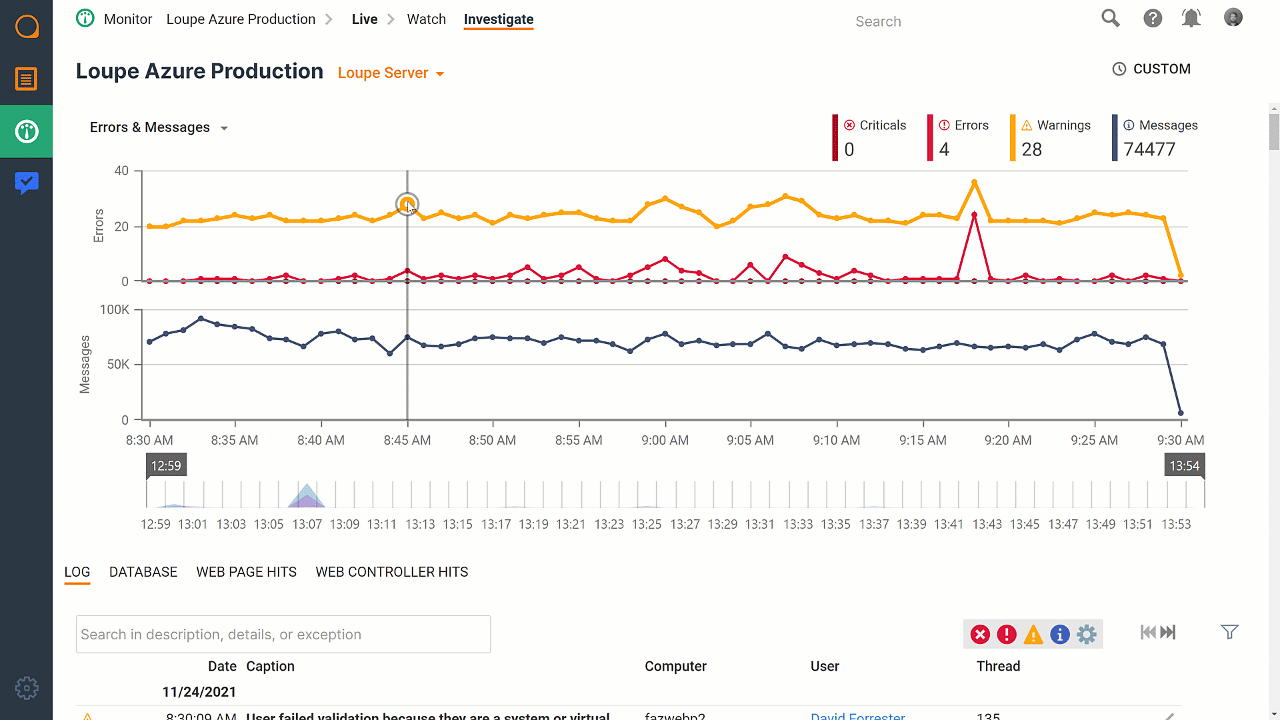Switch to the Live view

tap(365, 19)
